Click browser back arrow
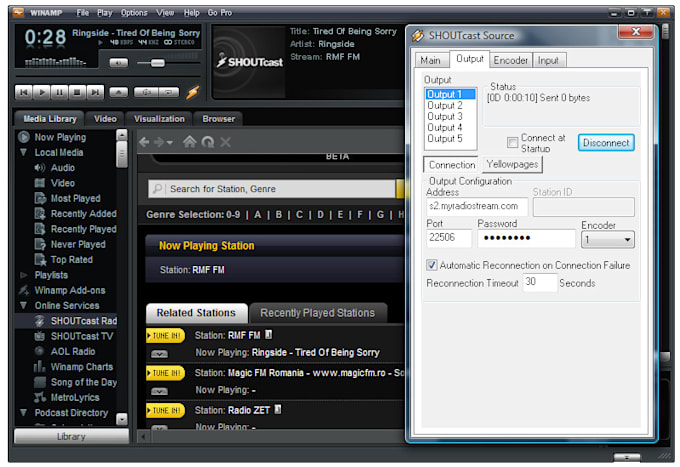The width and height of the screenshot is (680, 467). pyautogui.click(x=144, y=142)
